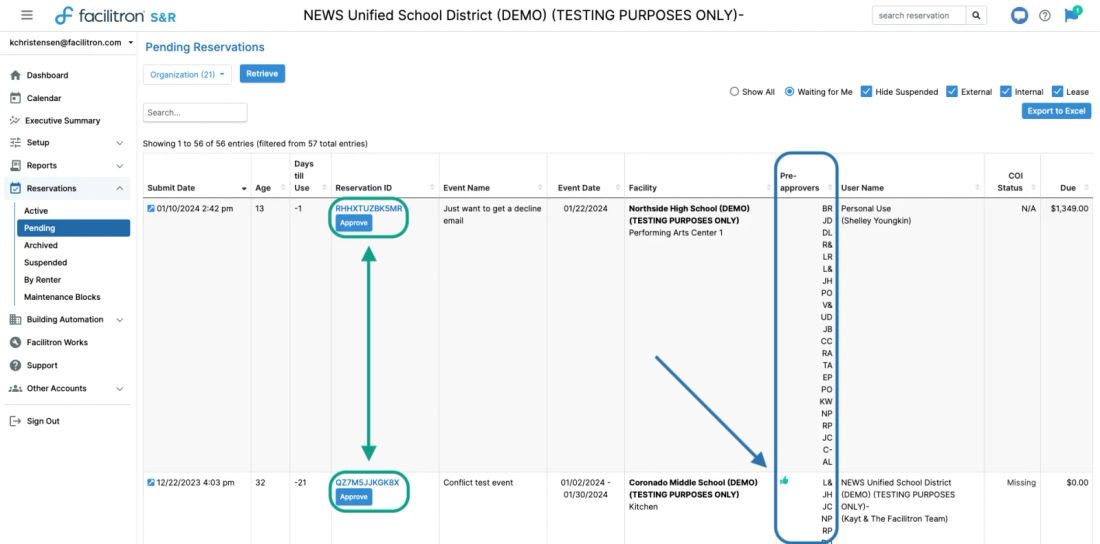The image size is (1100, 544).
Task: Click the Export to Excel button
Action: [x=1056, y=111]
